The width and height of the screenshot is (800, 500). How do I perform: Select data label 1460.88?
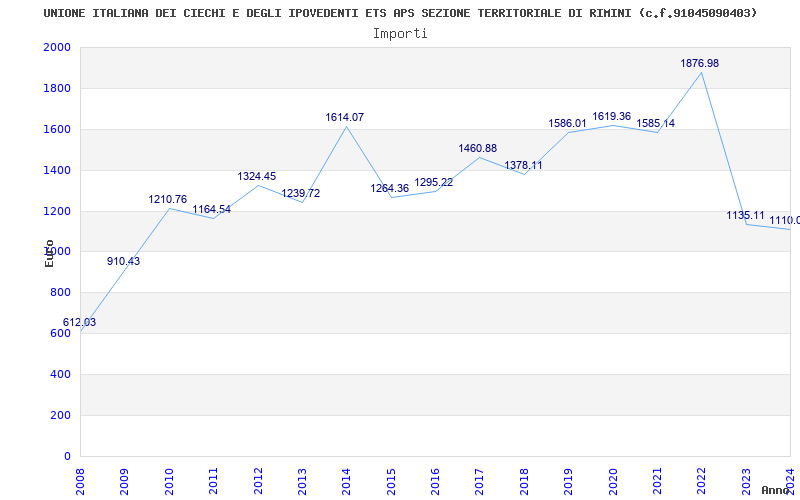click(x=478, y=148)
